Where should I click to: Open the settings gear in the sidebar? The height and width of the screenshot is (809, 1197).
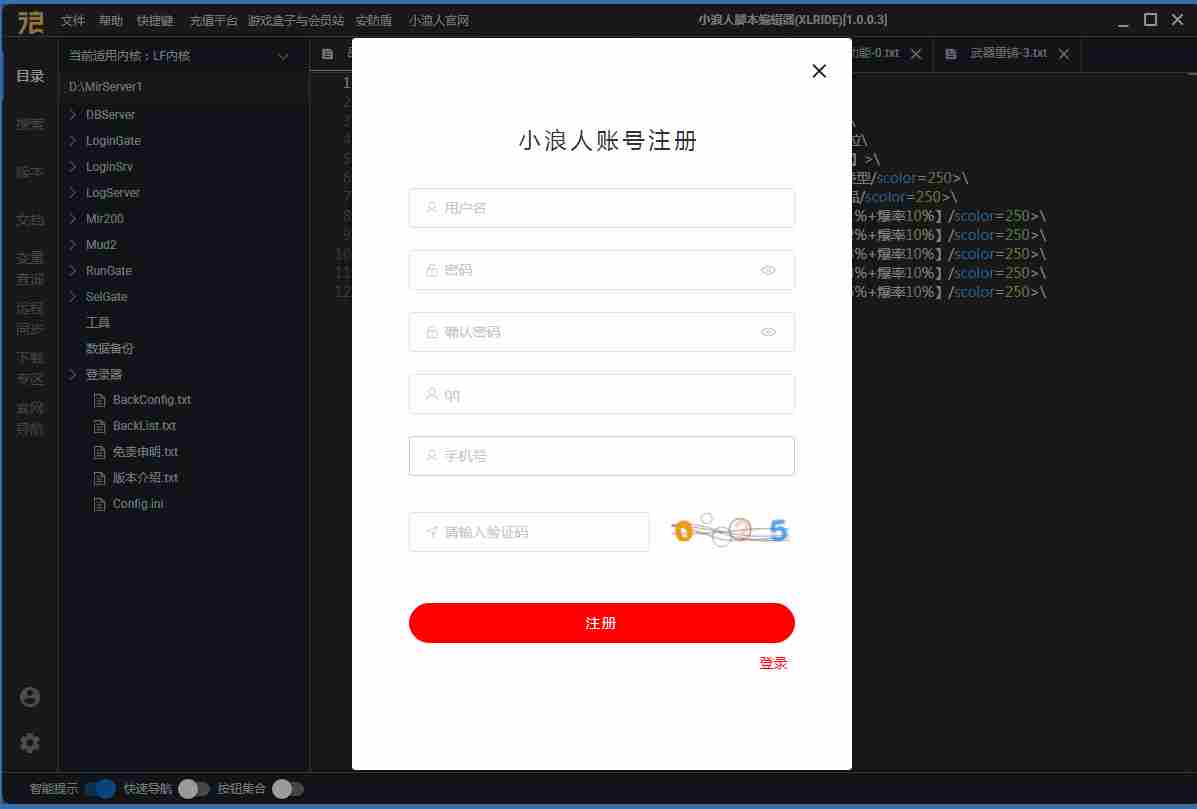[x=29, y=743]
